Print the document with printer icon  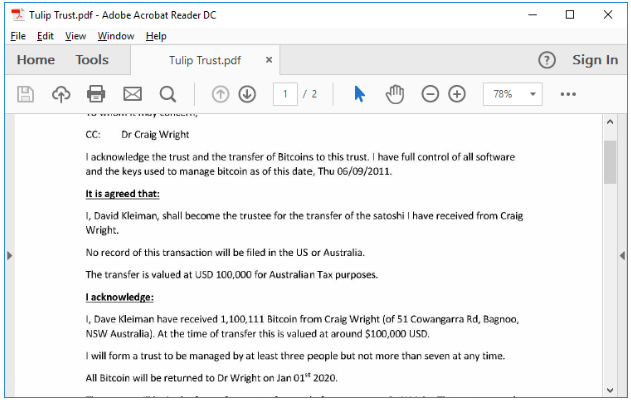tap(96, 94)
